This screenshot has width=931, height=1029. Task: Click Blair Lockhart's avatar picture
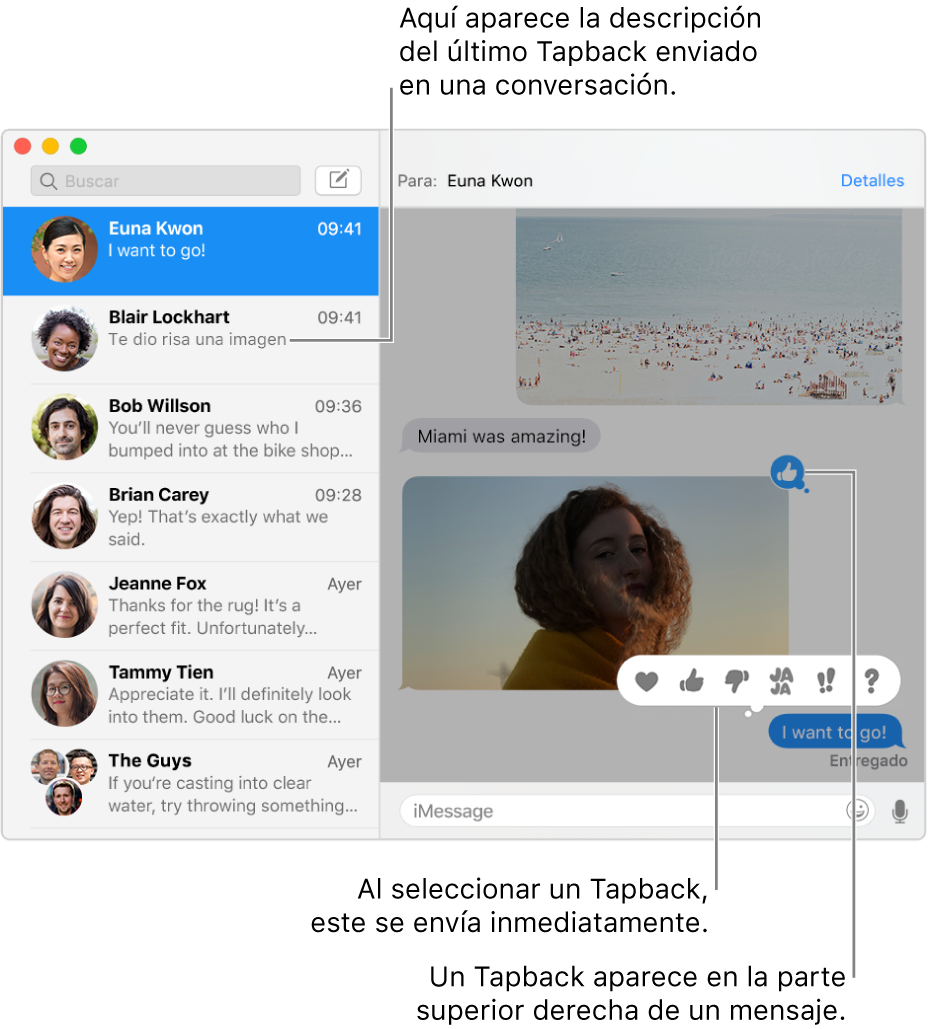tap(64, 339)
